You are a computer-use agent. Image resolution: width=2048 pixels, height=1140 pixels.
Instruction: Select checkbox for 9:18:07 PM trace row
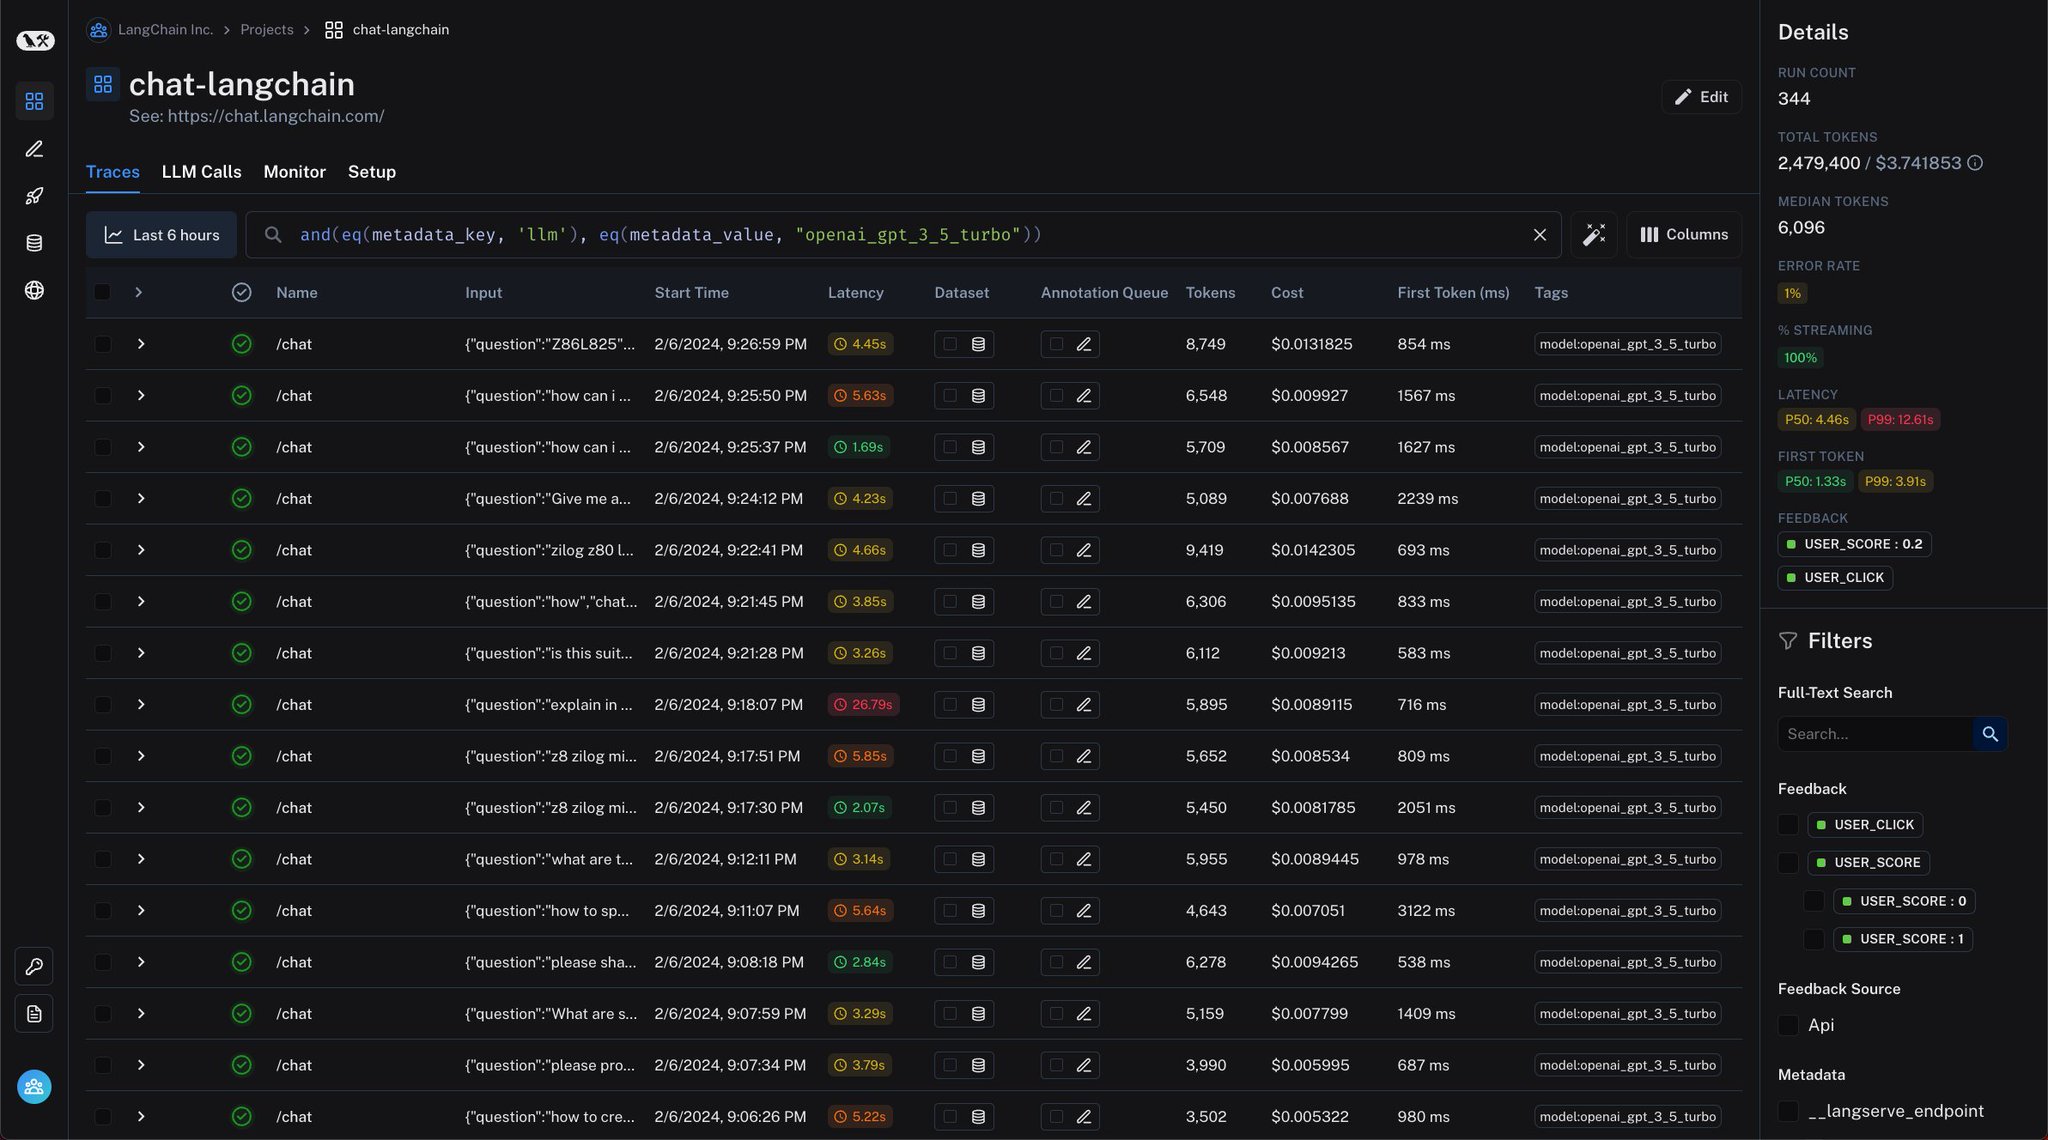tap(102, 705)
